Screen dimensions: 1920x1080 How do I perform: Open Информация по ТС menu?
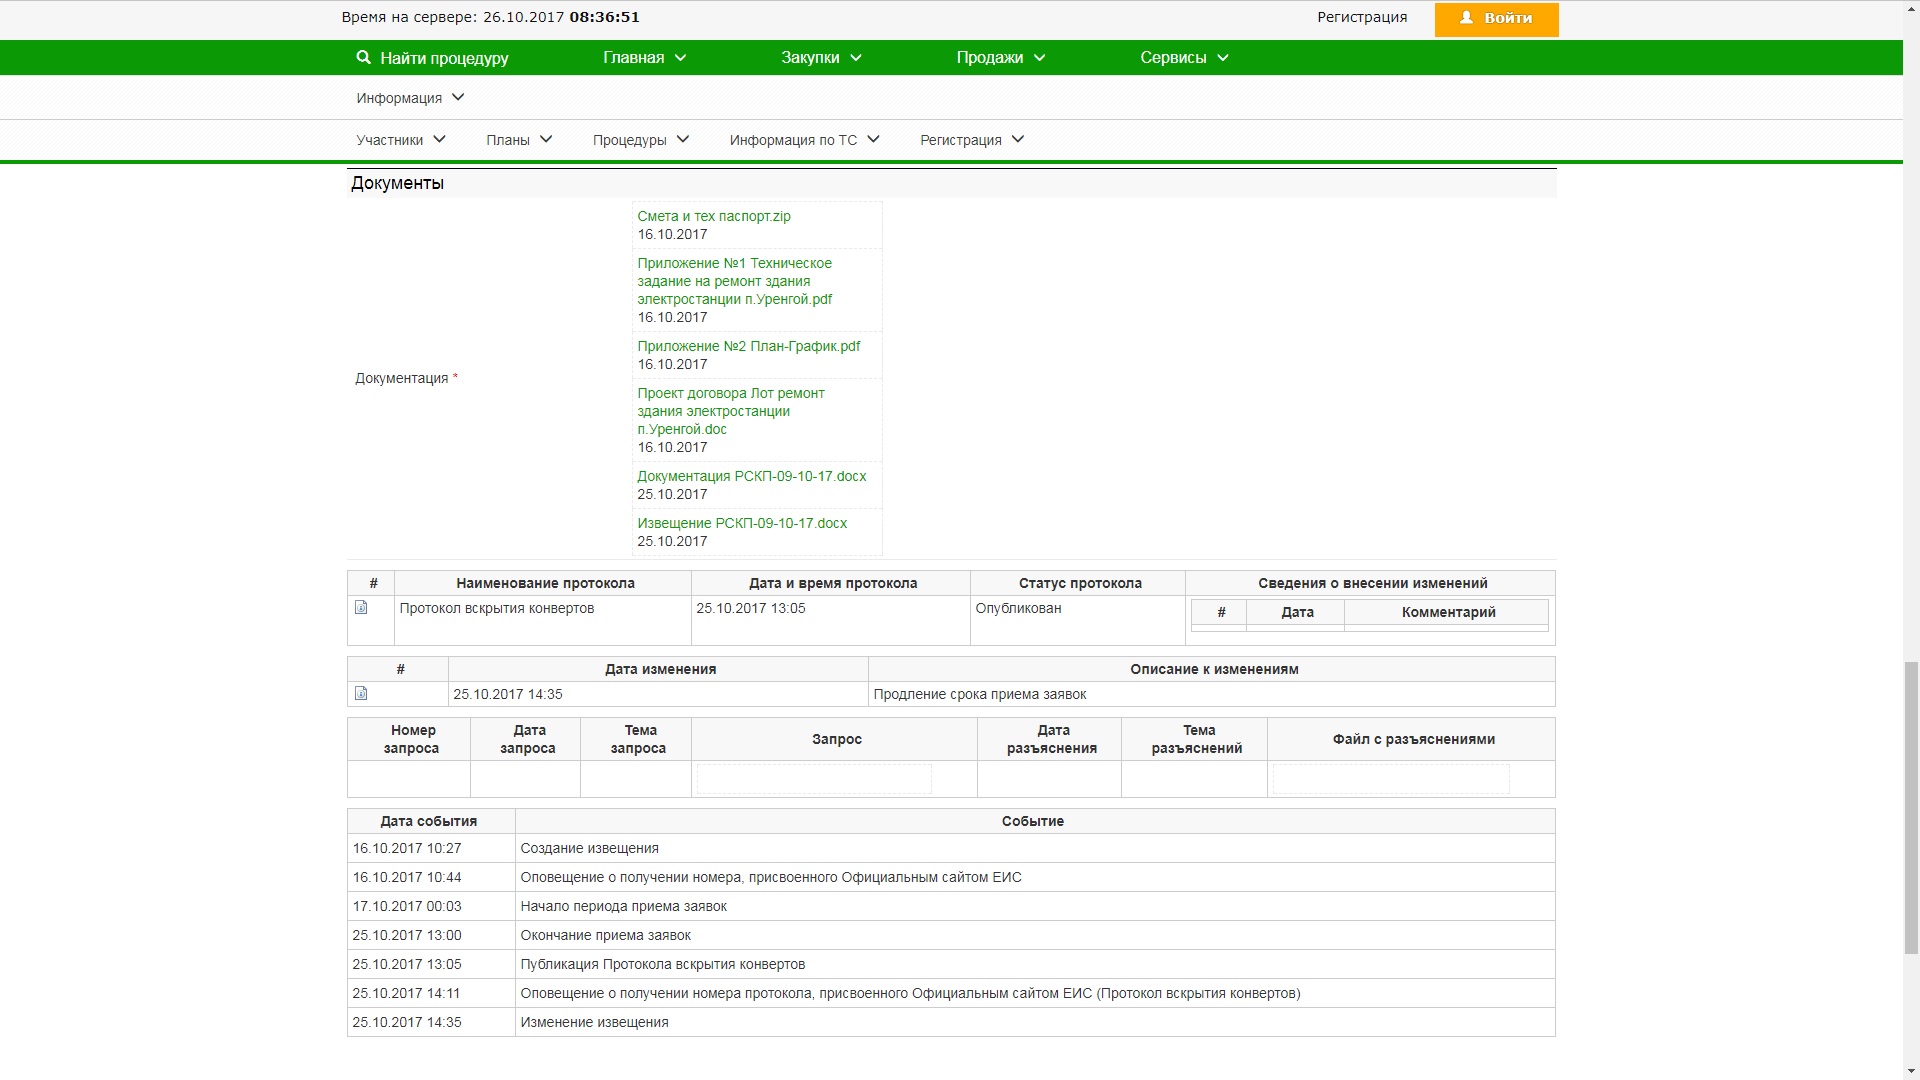[804, 140]
